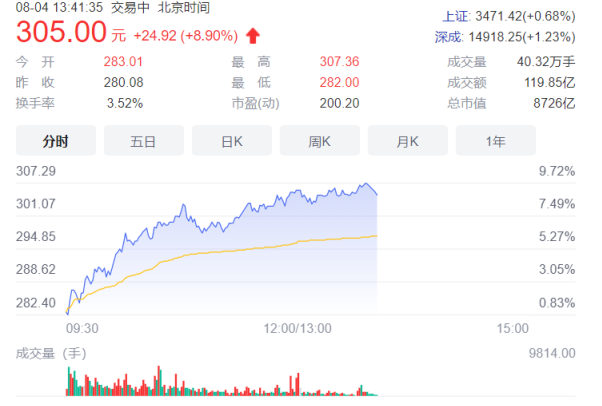Click the current price 305.00

pyautogui.click(x=61, y=31)
